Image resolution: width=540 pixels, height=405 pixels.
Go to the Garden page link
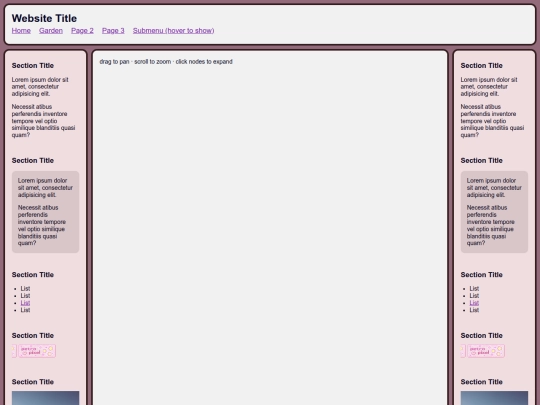click(51, 31)
